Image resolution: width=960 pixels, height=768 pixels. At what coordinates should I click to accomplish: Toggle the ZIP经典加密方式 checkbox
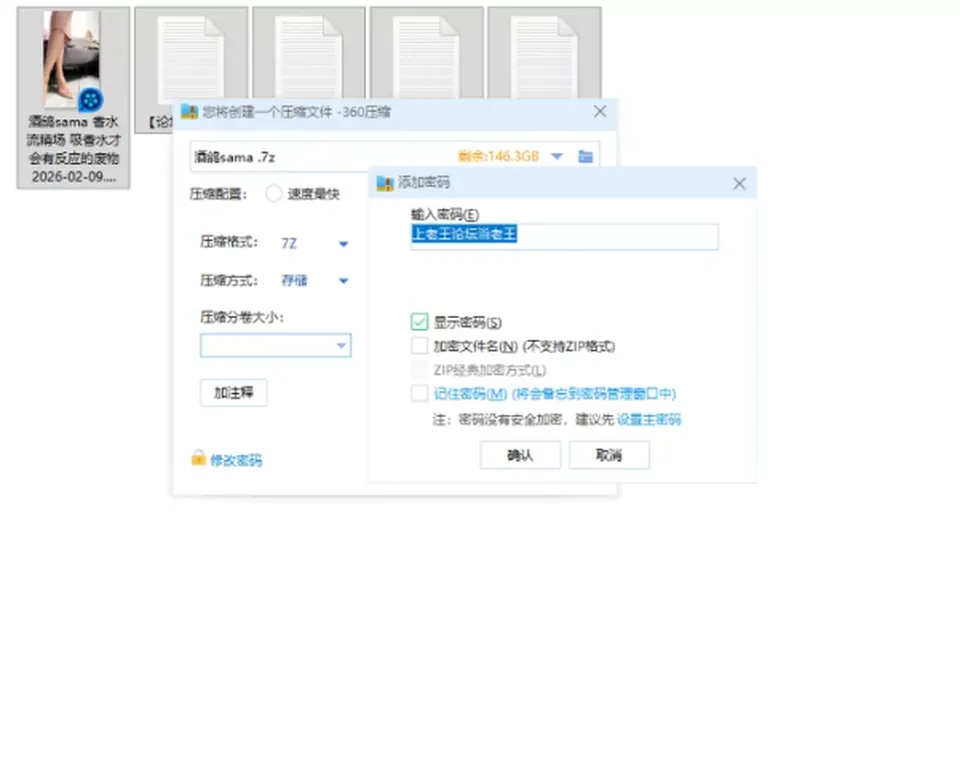coord(419,370)
